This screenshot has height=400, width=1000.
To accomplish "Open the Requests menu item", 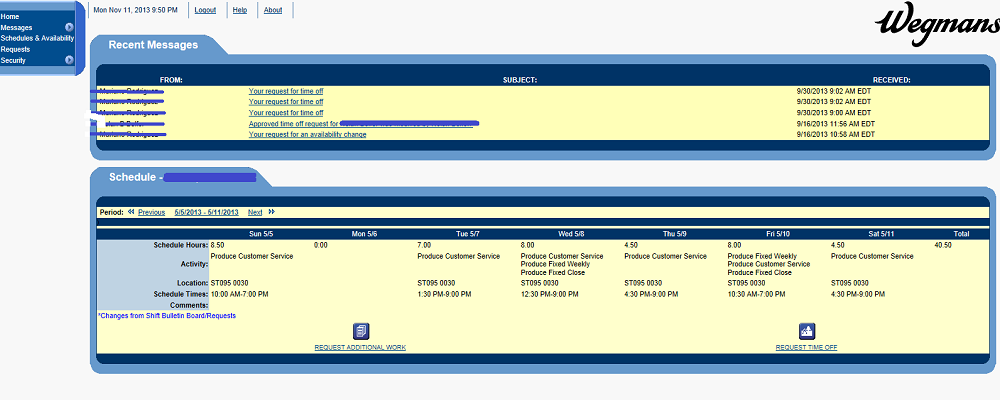I will 15,49.
